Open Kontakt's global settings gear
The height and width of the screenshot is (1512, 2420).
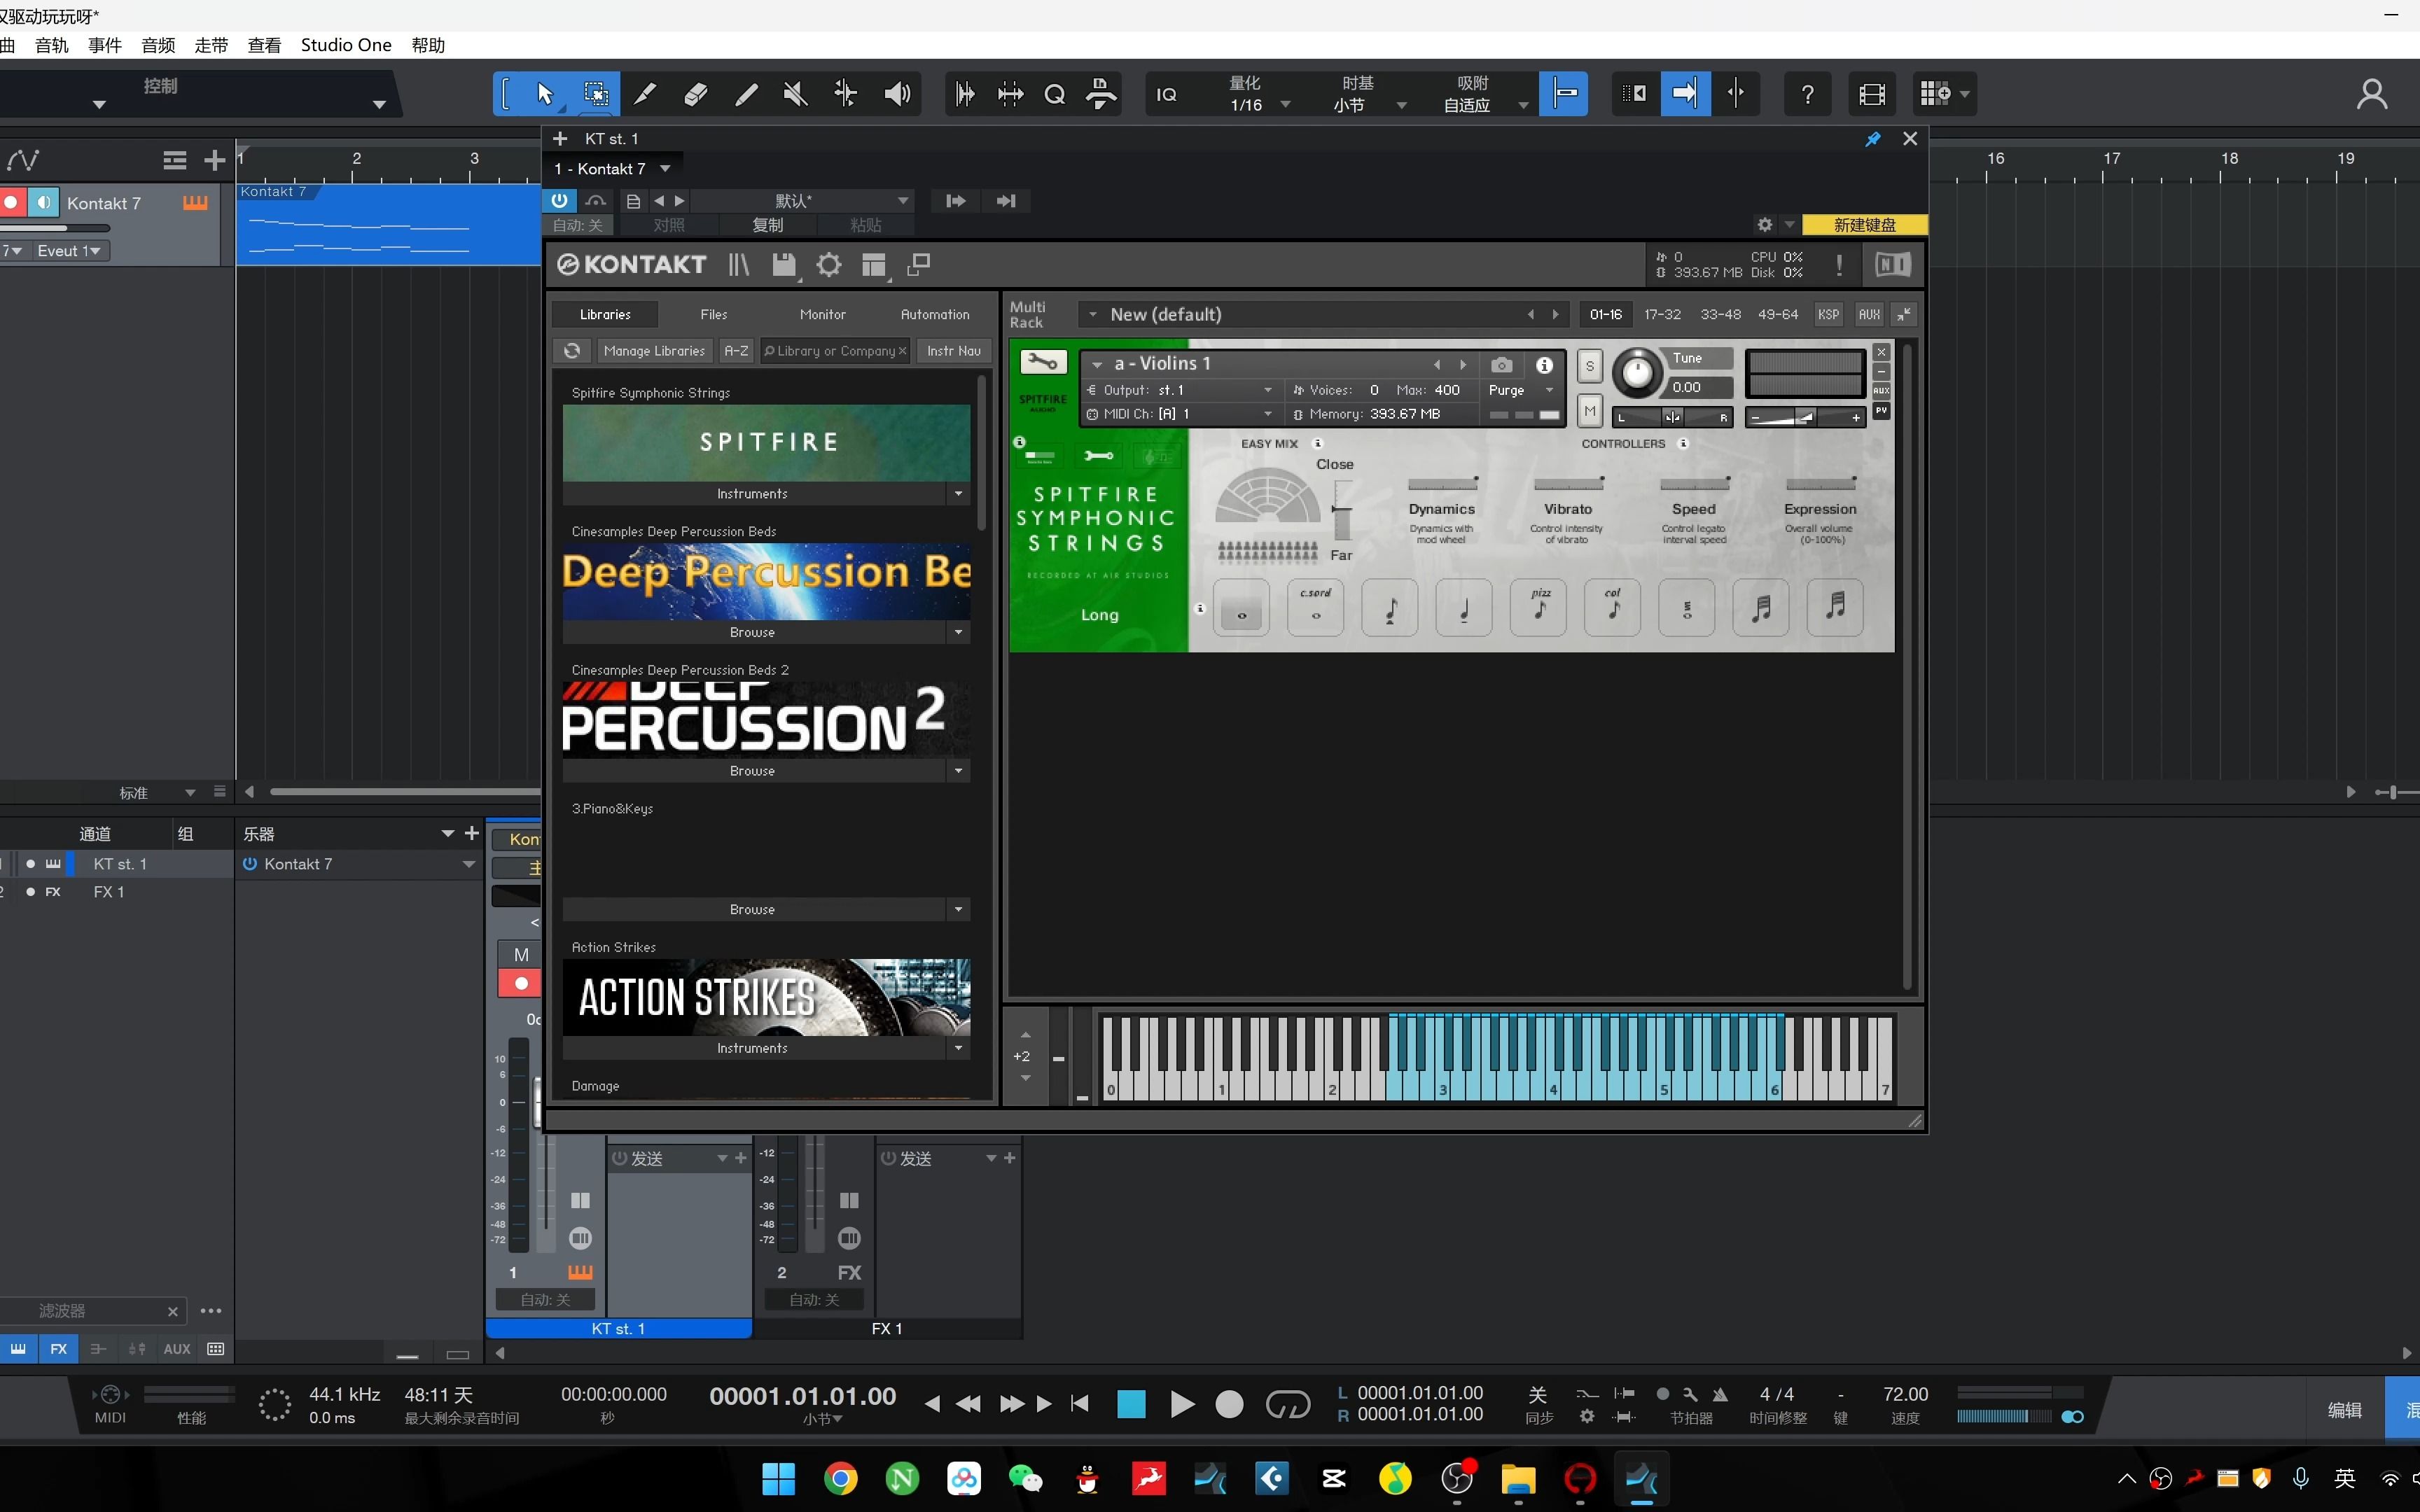[829, 264]
